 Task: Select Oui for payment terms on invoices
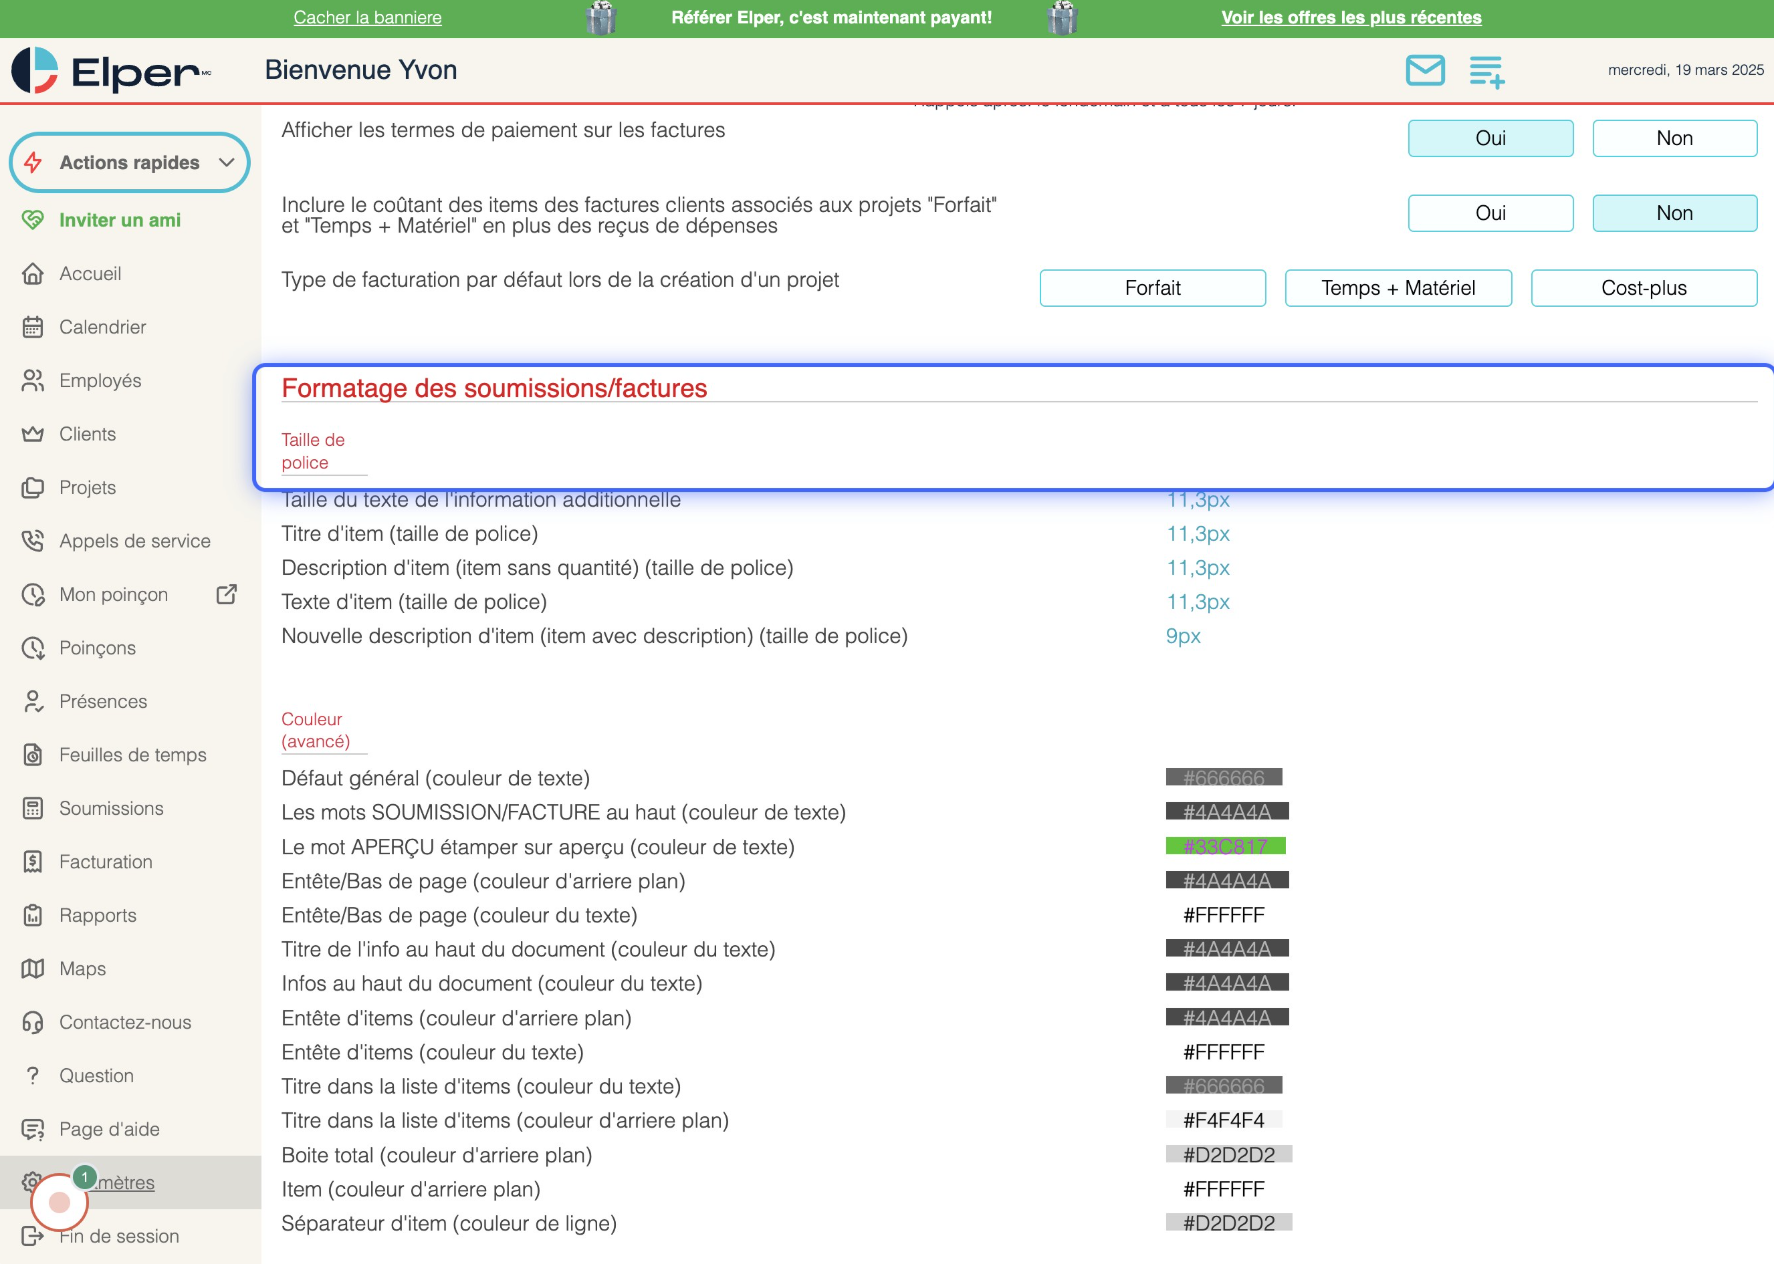click(1490, 138)
